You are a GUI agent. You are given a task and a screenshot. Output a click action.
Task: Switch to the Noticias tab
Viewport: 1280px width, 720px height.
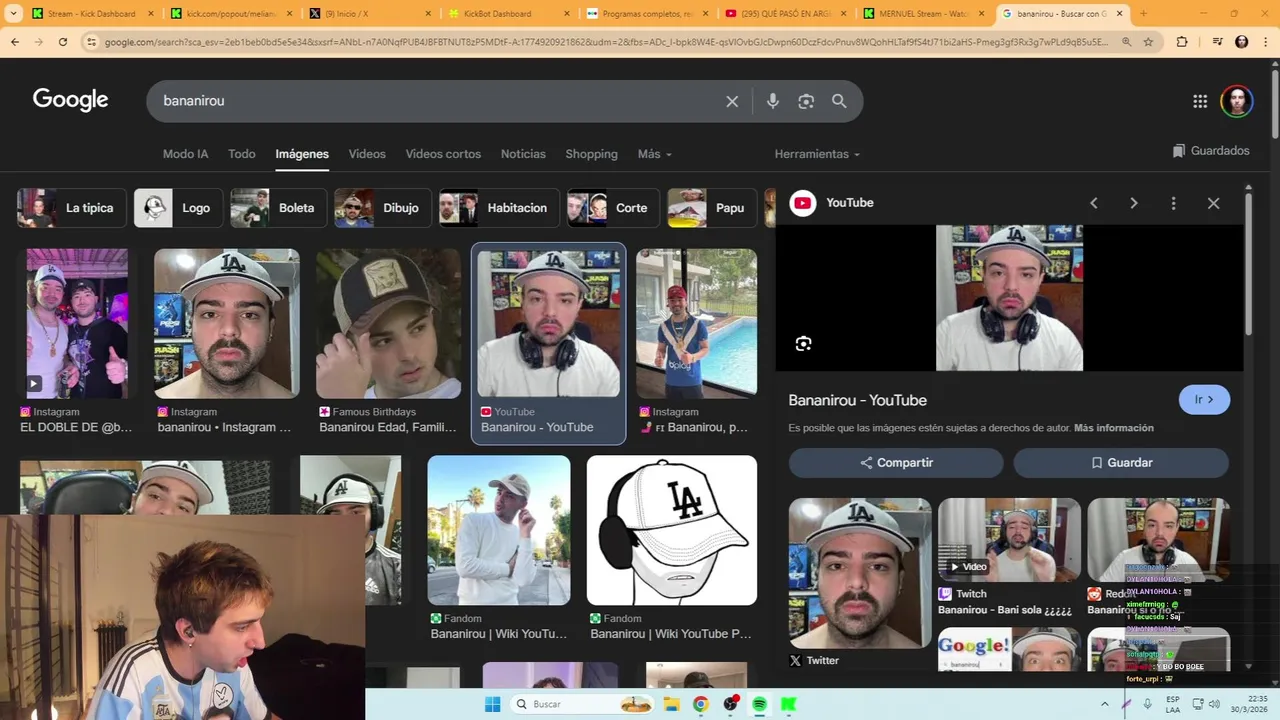pyautogui.click(x=523, y=154)
